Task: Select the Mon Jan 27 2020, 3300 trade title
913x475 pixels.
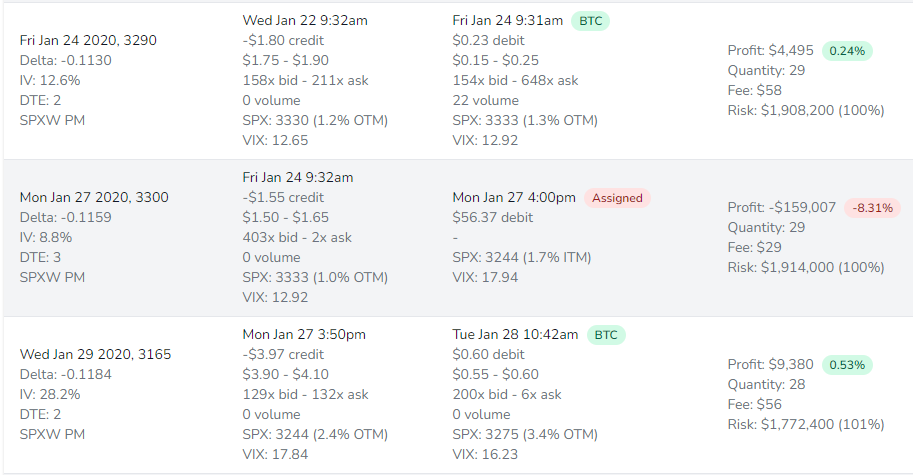Action: coord(94,197)
